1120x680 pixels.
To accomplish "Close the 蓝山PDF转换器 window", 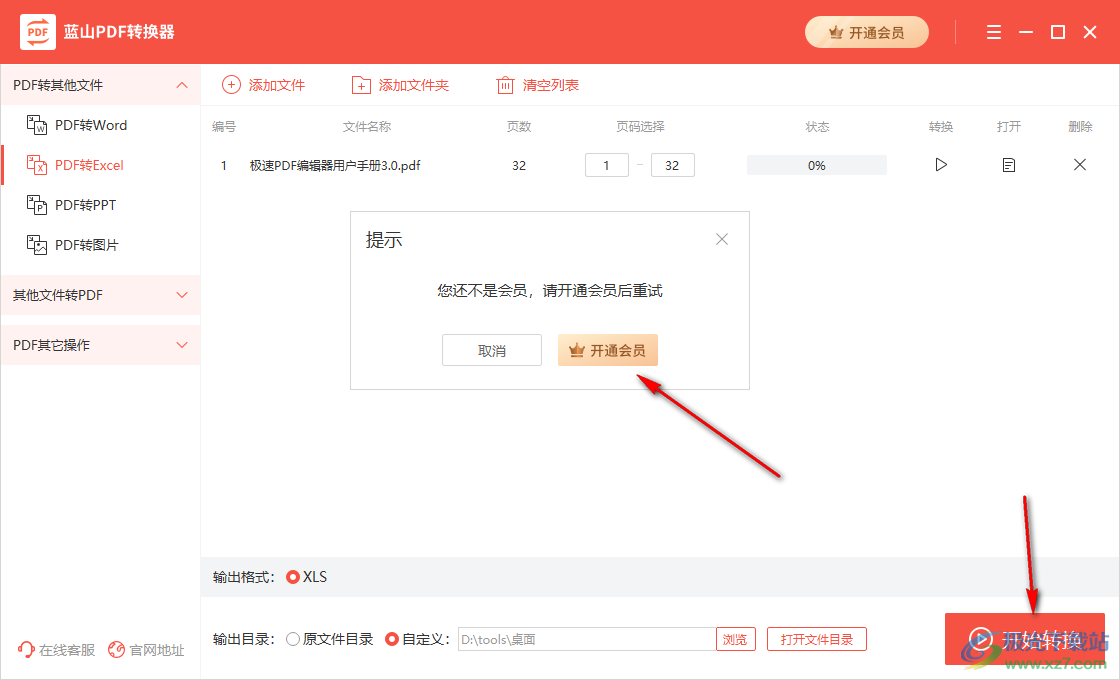I will 1090,32.
